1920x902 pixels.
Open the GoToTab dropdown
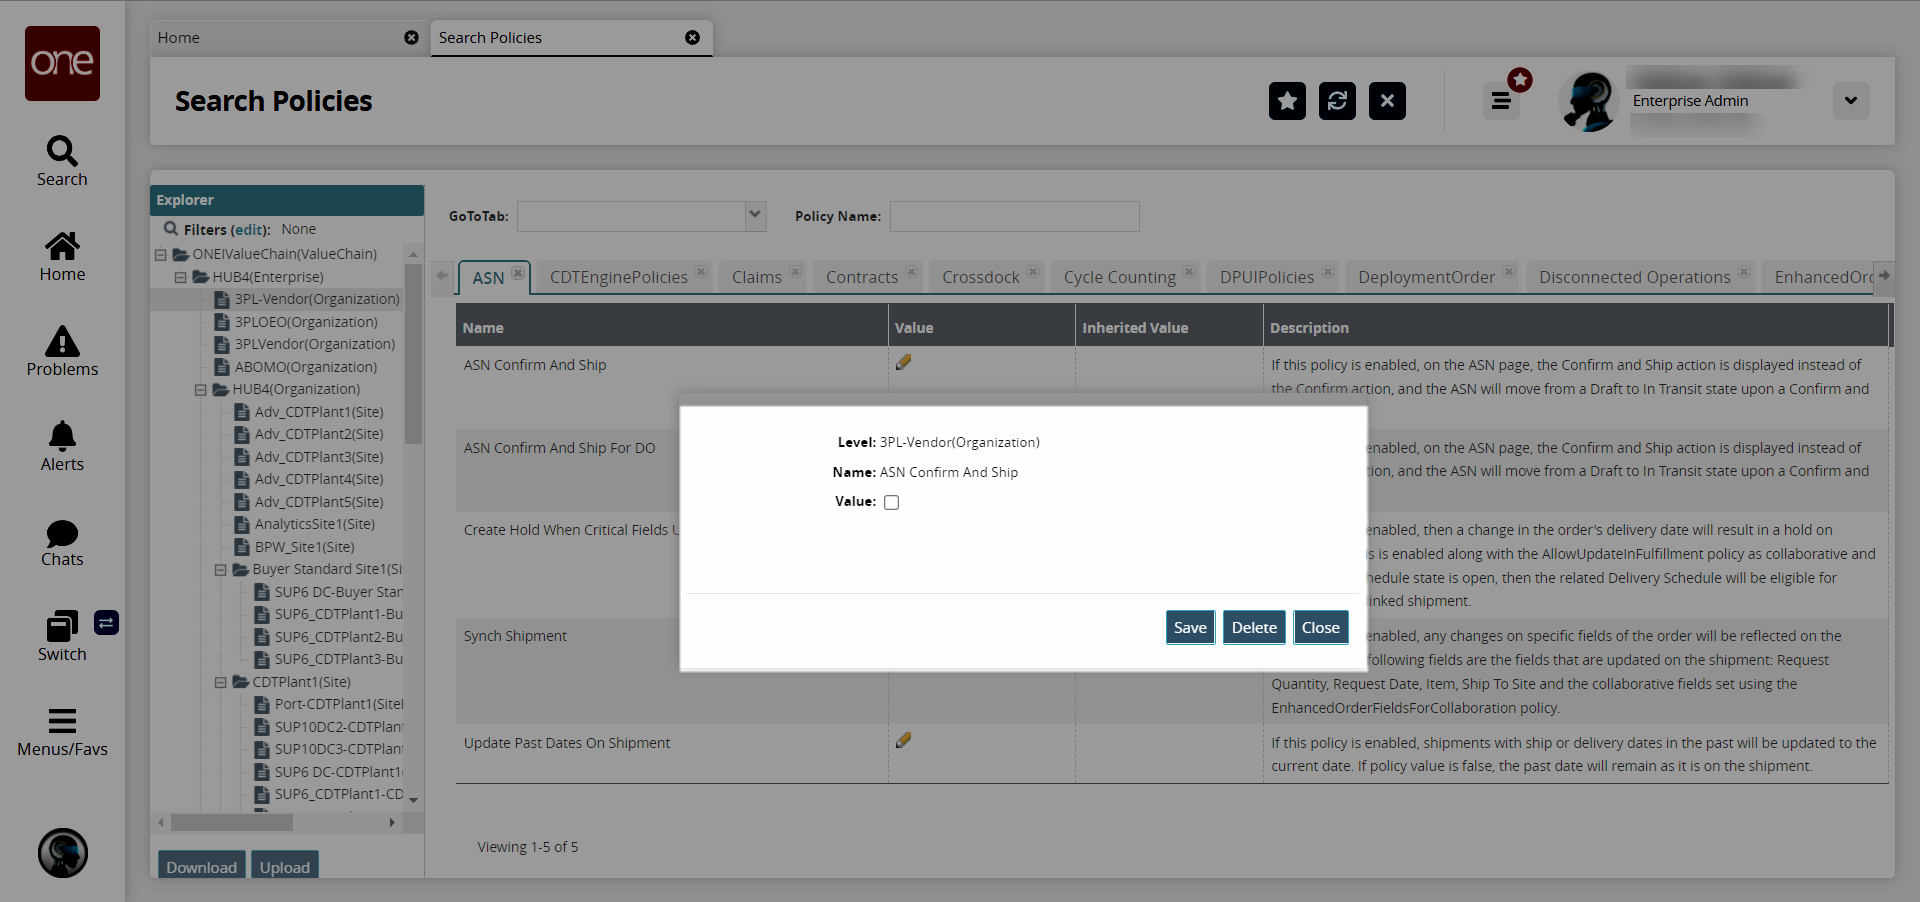point(755,215)
